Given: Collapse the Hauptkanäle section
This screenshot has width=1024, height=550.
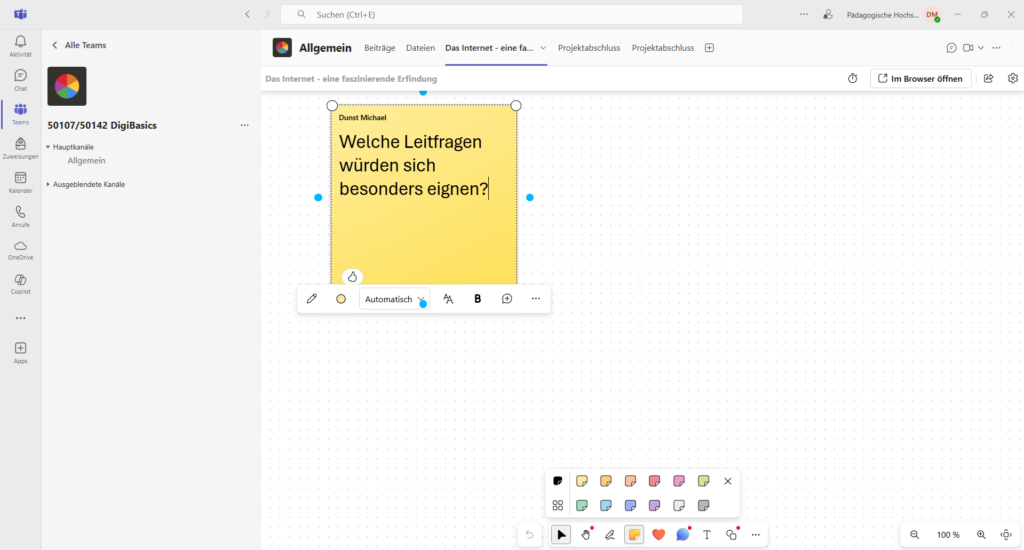Looking at the screenshot, I should [48, 147].
